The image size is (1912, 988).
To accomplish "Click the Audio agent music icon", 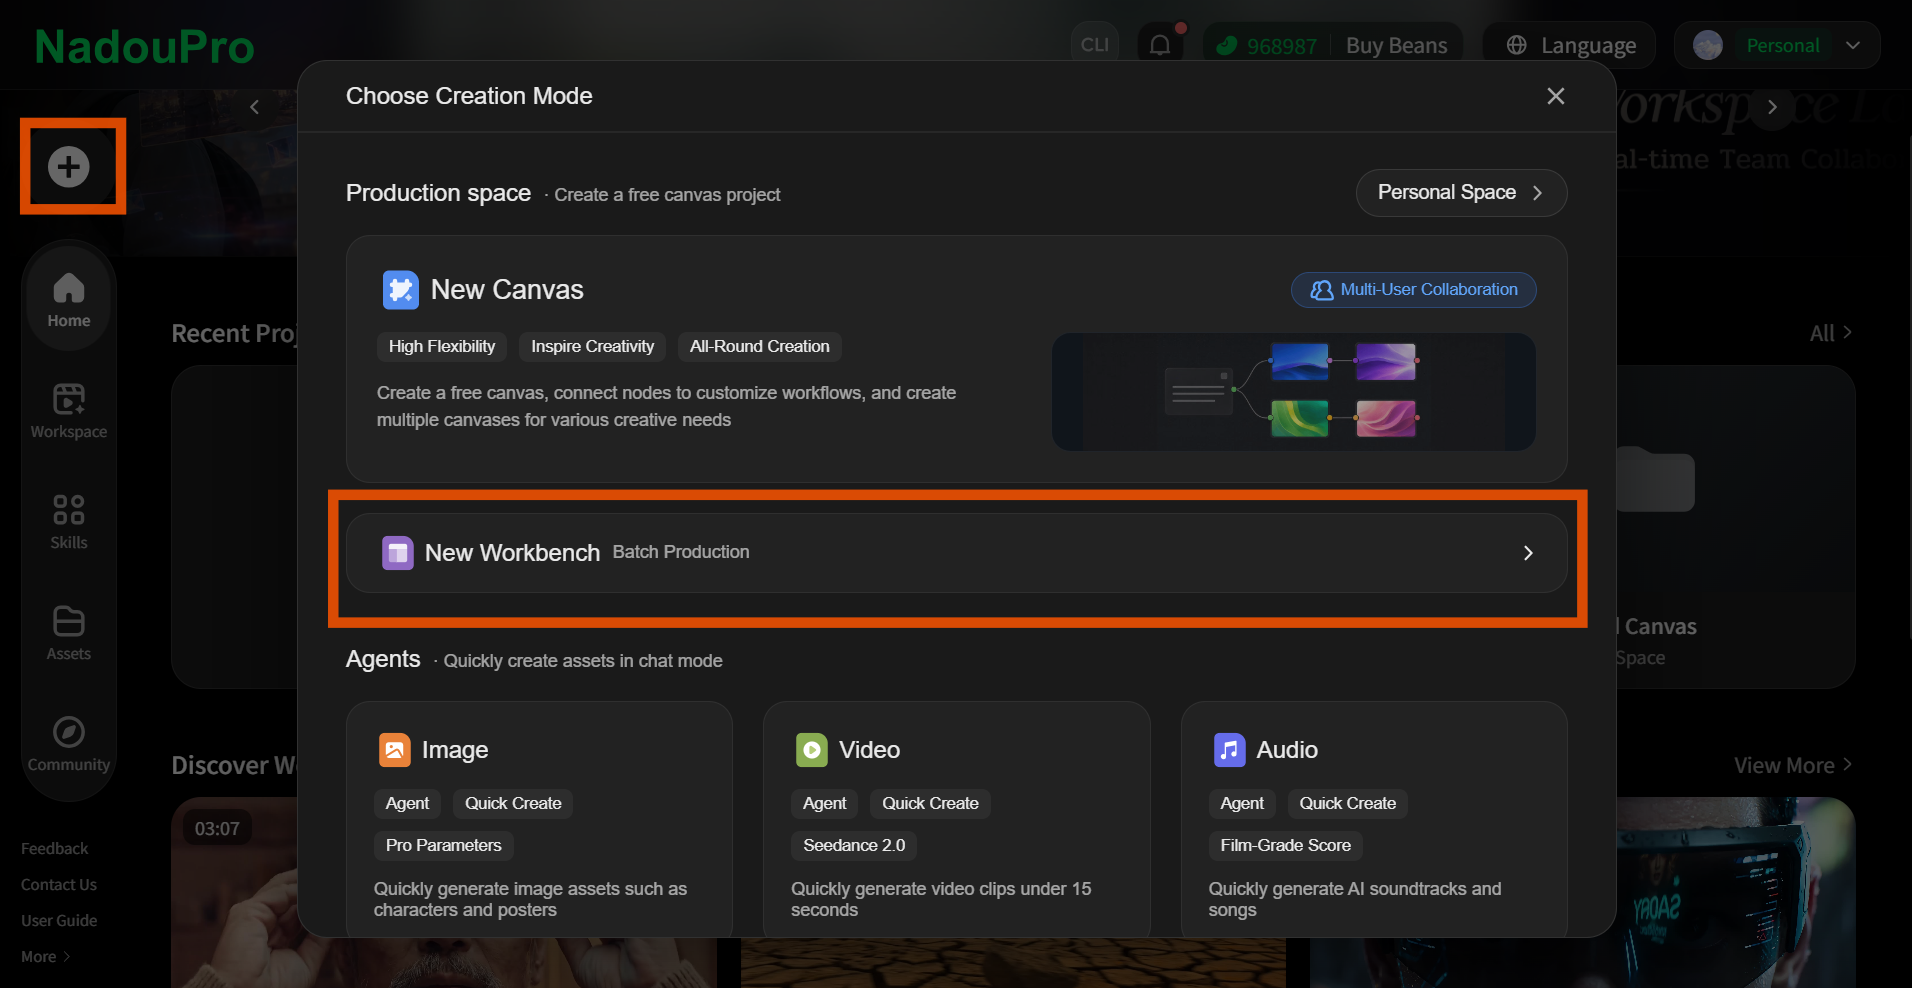I will 1230,750.
